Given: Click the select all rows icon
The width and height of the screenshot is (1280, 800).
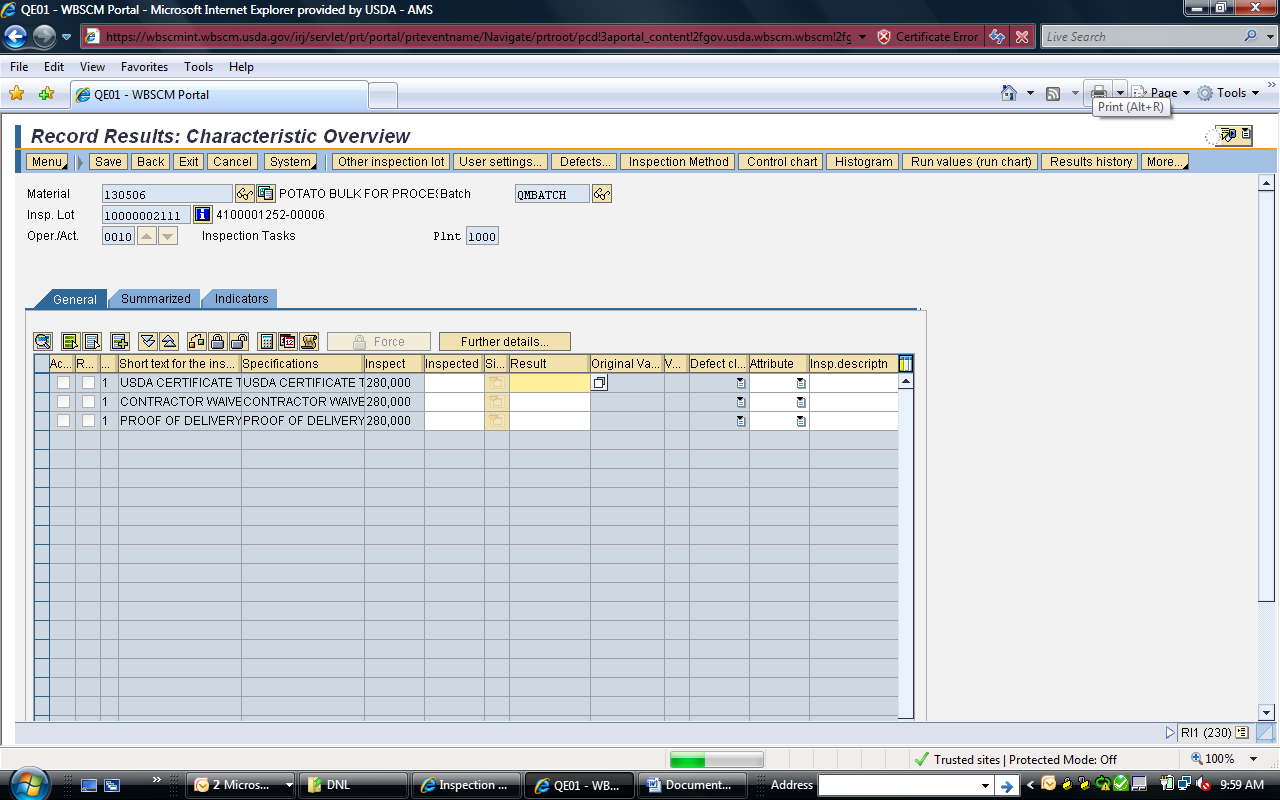Looking at the screenshot, I should [x=70, y=341].
